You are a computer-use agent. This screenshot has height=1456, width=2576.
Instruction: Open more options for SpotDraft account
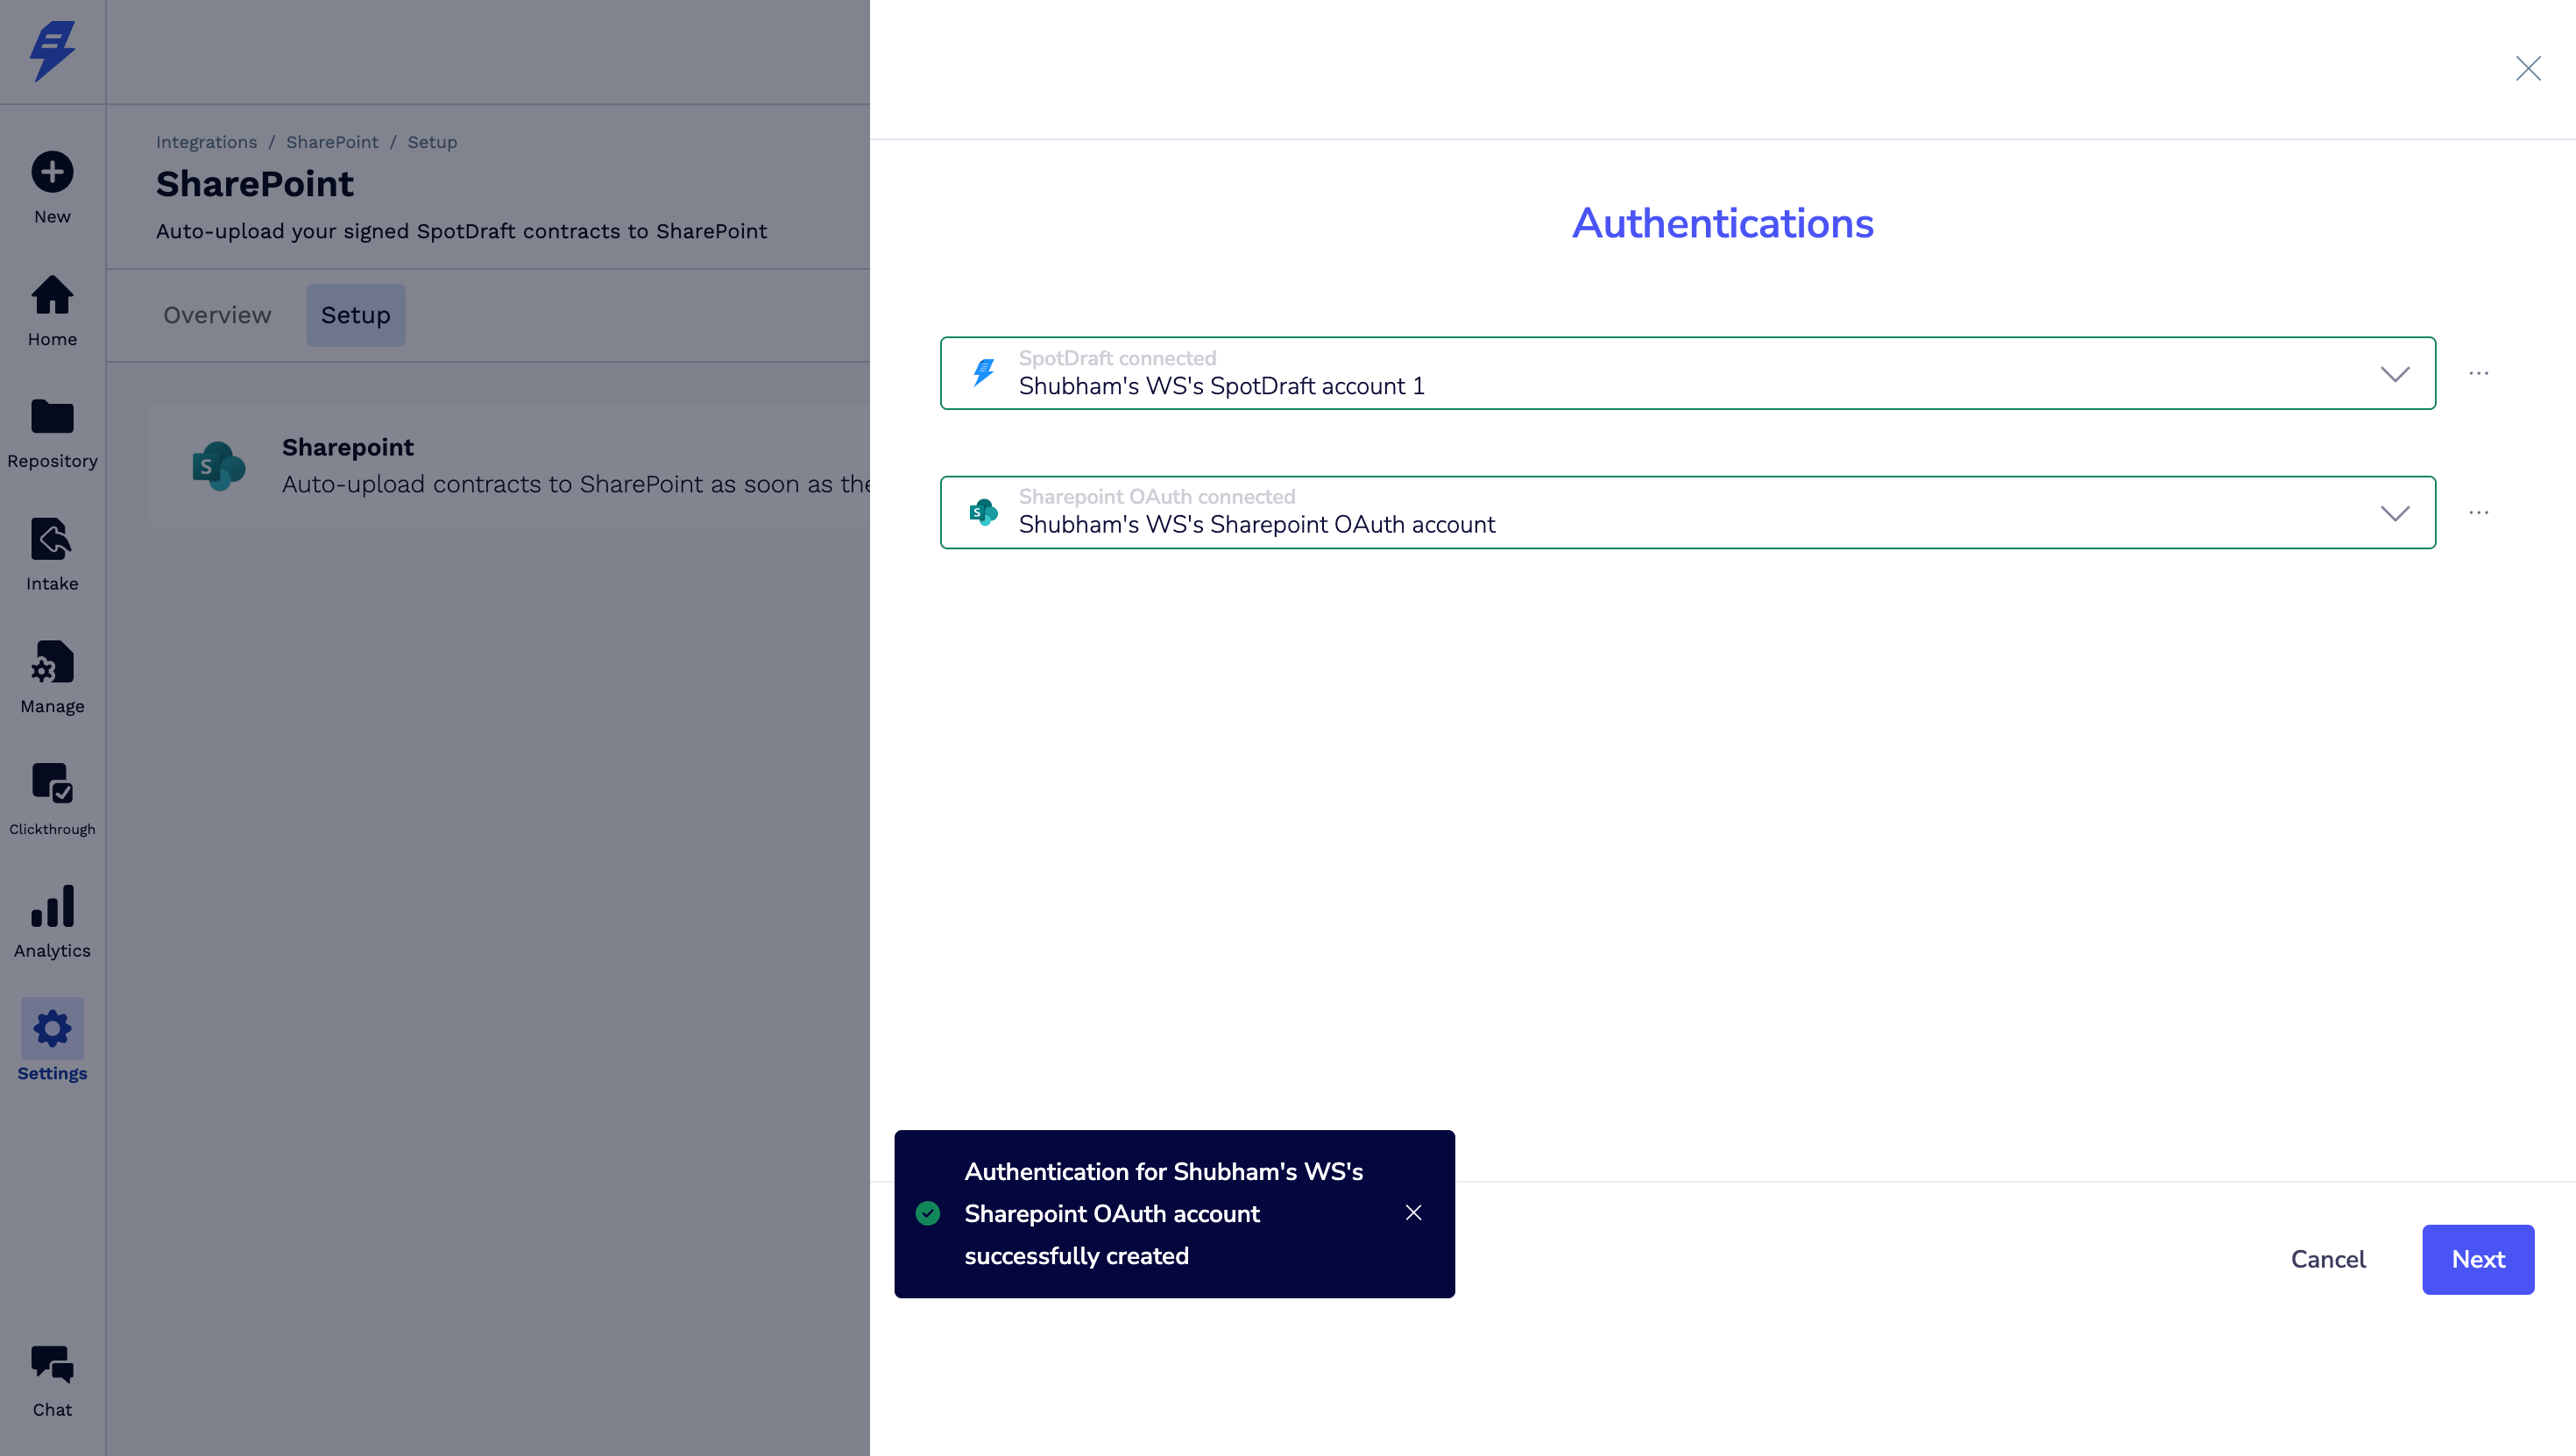tap(2478, 374)
